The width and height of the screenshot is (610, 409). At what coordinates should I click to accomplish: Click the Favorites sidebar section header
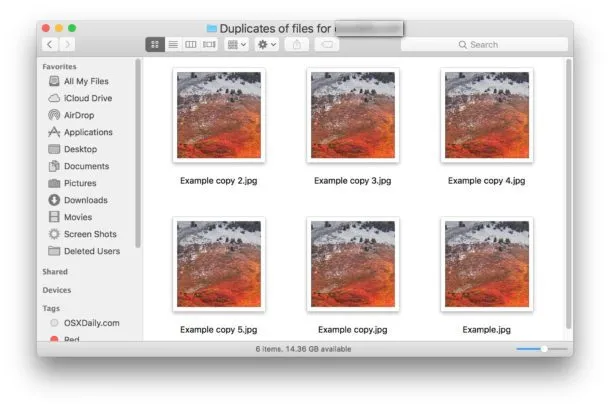click(x=59, y=66)
